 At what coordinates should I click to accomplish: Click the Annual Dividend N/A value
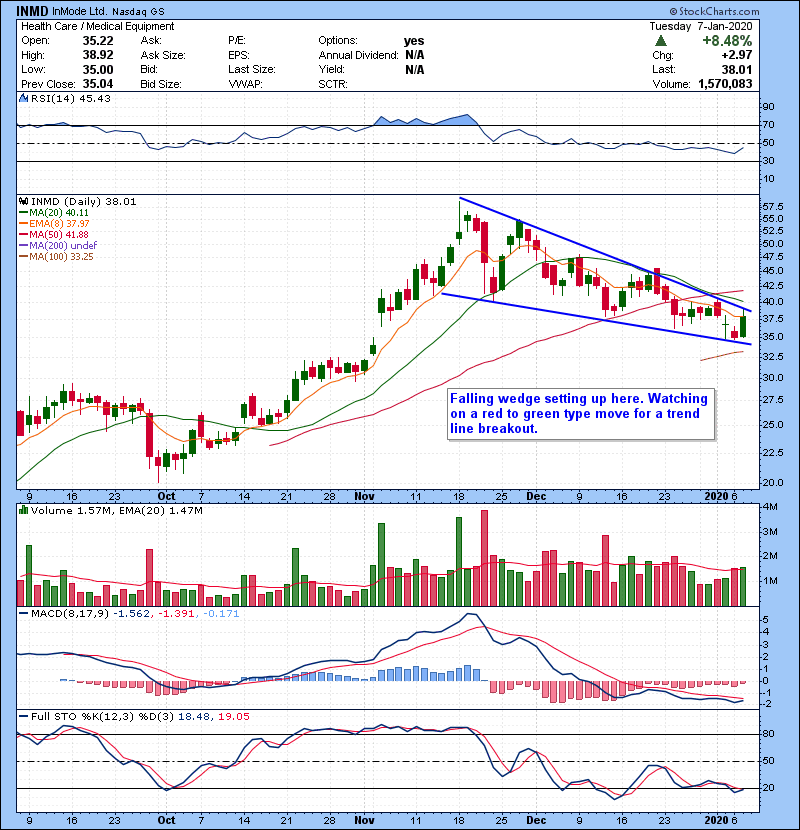(x=415, y=55)
